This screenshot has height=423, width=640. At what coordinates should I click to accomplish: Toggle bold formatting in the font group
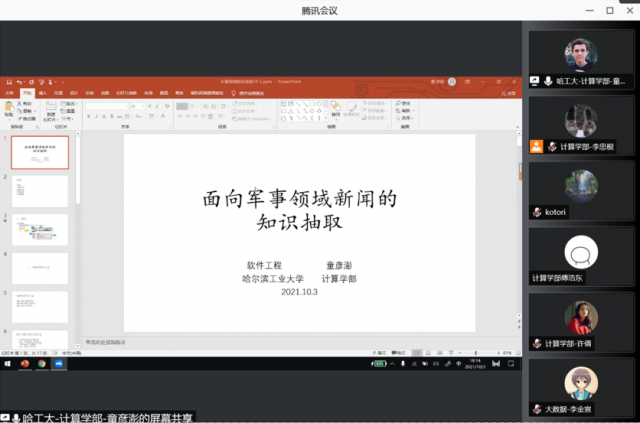click(88, 115)
